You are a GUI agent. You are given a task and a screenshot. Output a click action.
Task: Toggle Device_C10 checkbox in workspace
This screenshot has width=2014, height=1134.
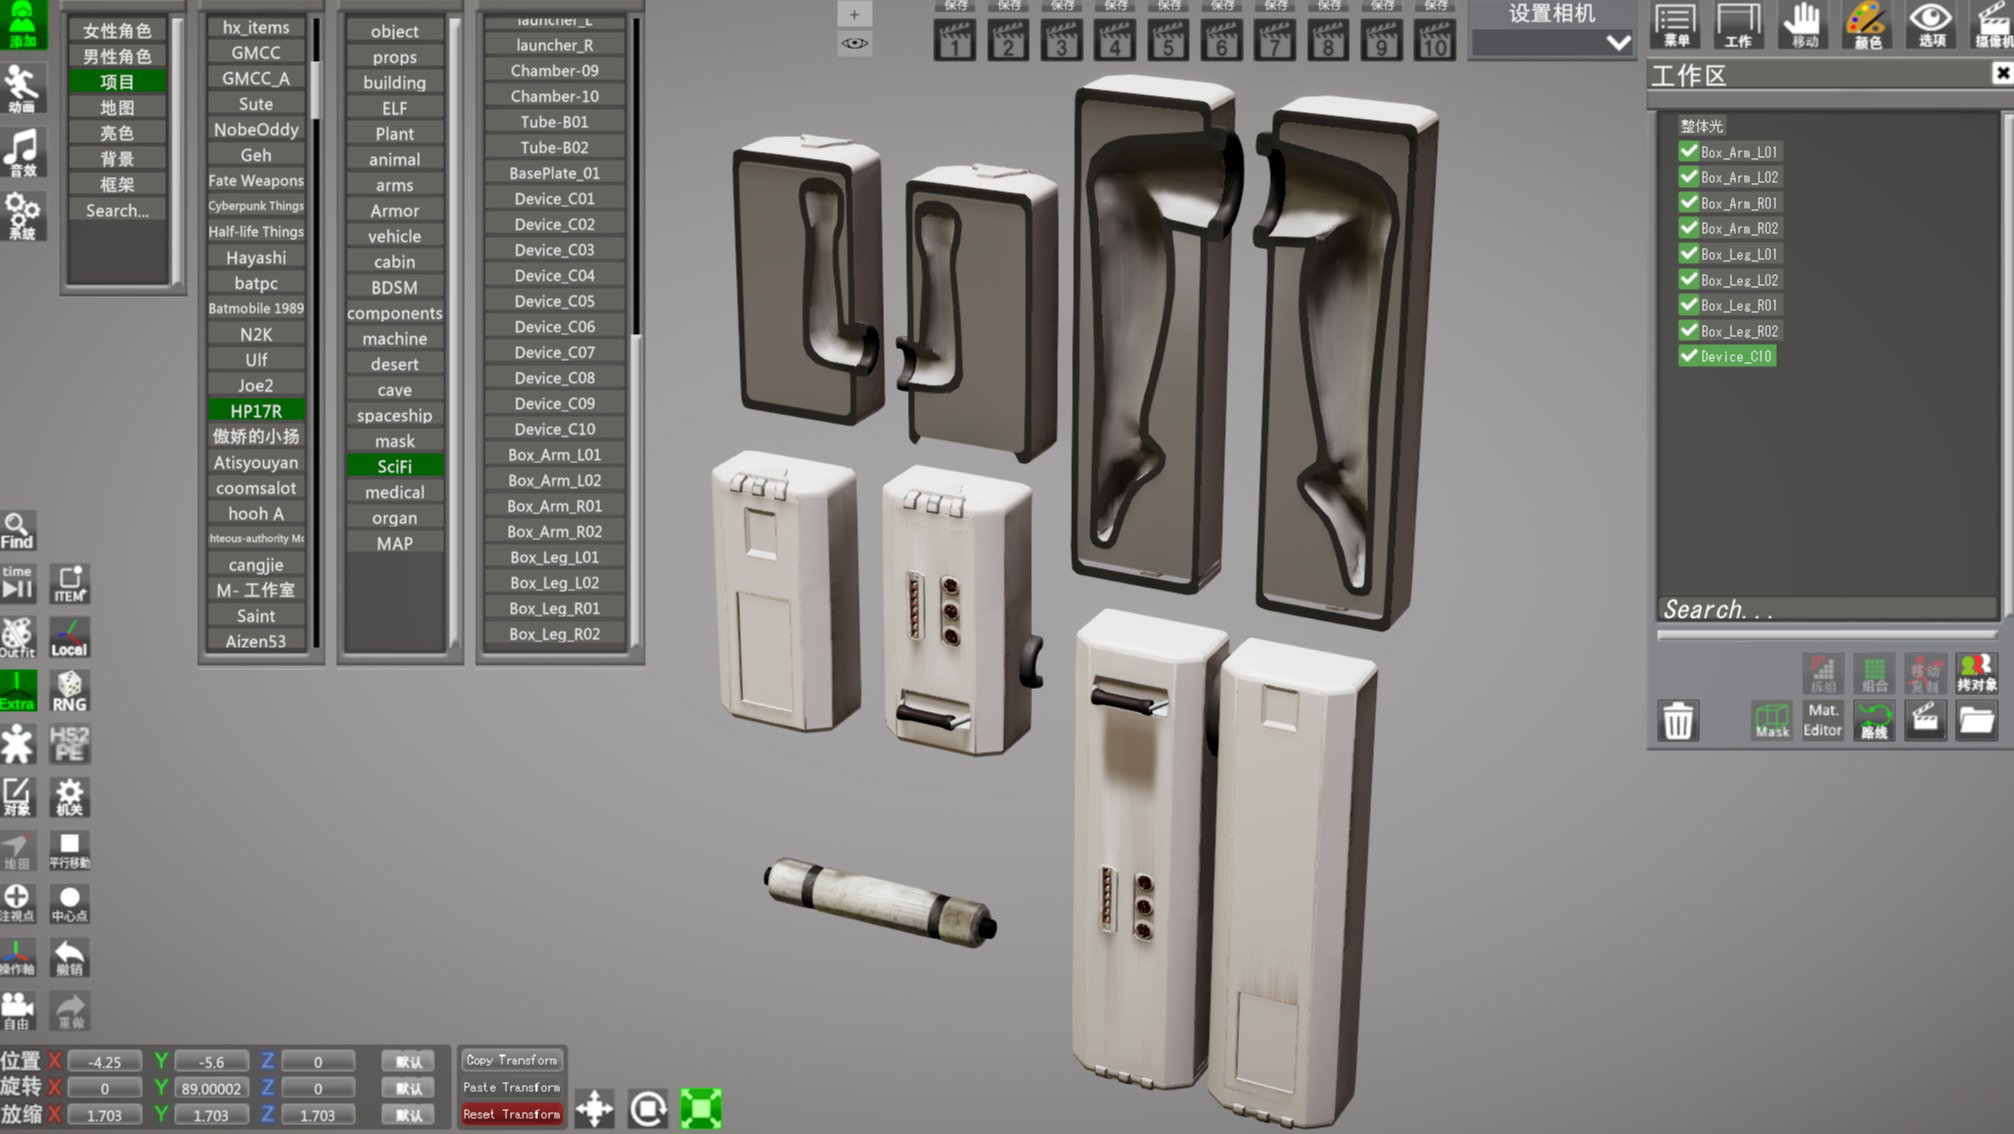tap(1689, 356)
